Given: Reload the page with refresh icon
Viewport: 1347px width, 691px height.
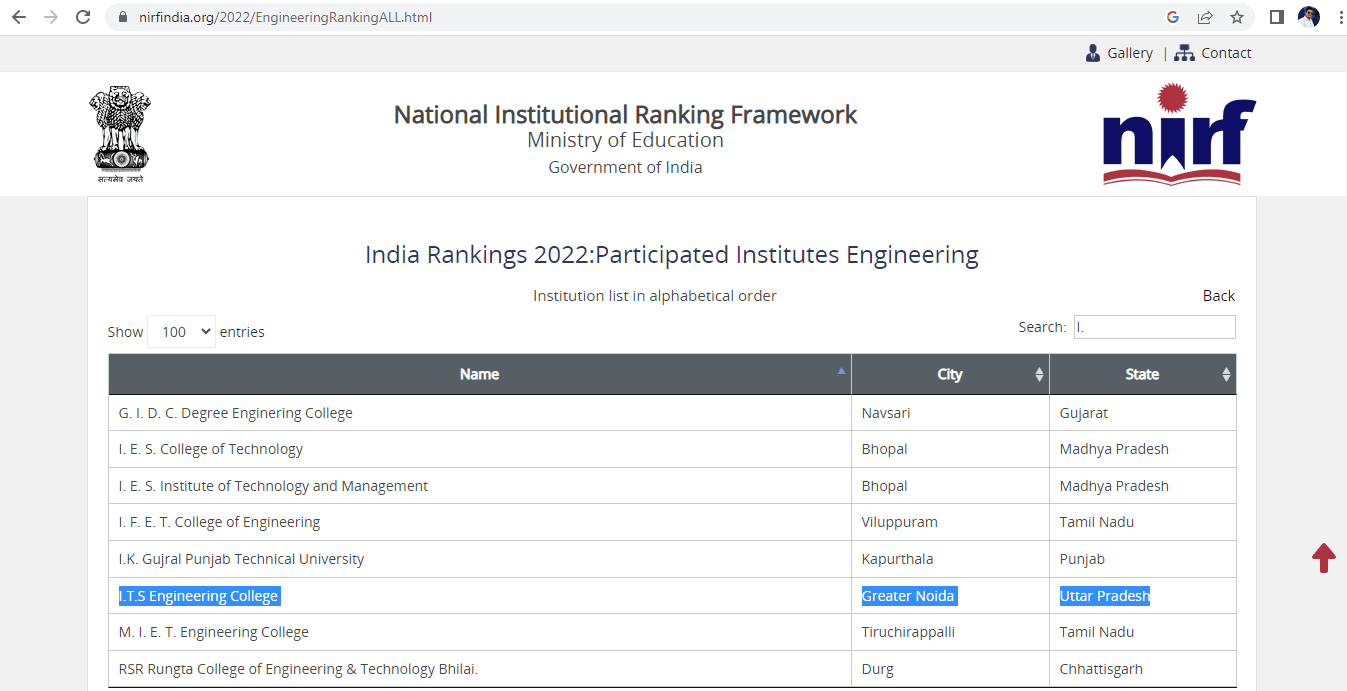Looking at the screenshot, I should click(x=83, y=17).
